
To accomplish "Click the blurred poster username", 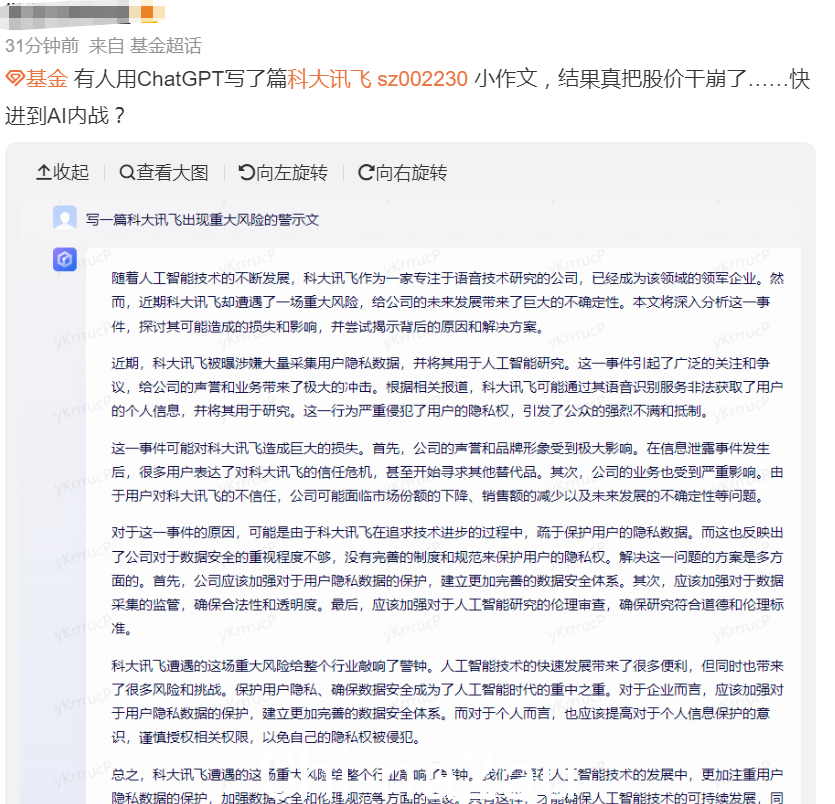I will [x=67, y=12].
